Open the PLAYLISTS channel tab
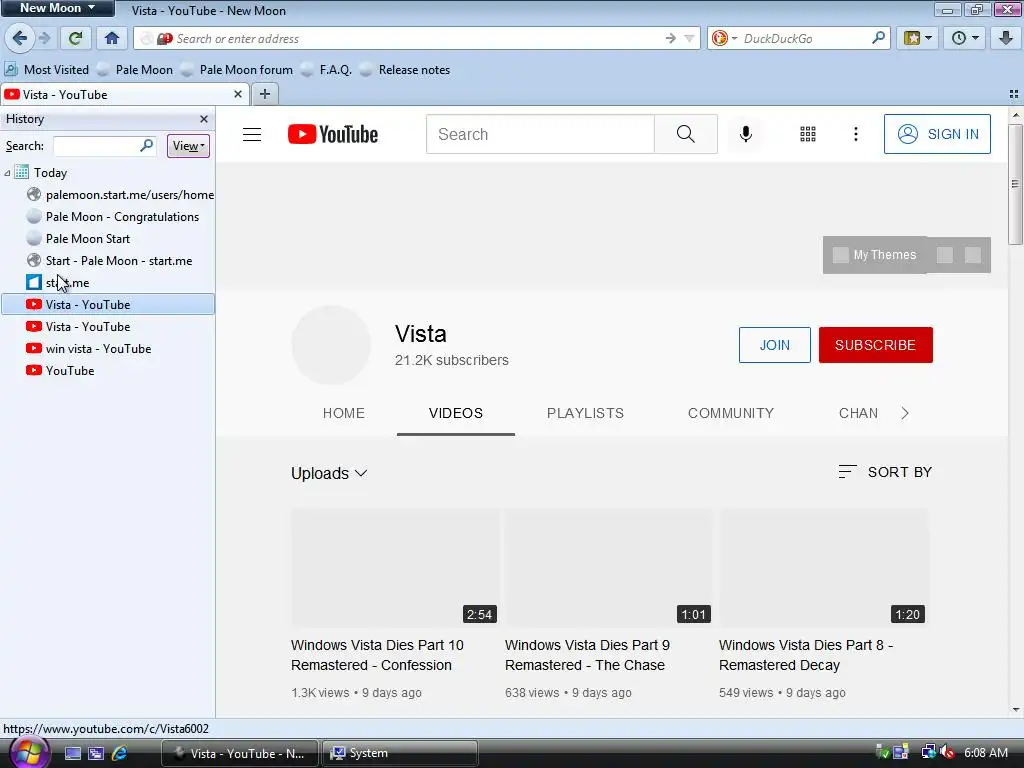1024x768 pixels. click(585, 413)
